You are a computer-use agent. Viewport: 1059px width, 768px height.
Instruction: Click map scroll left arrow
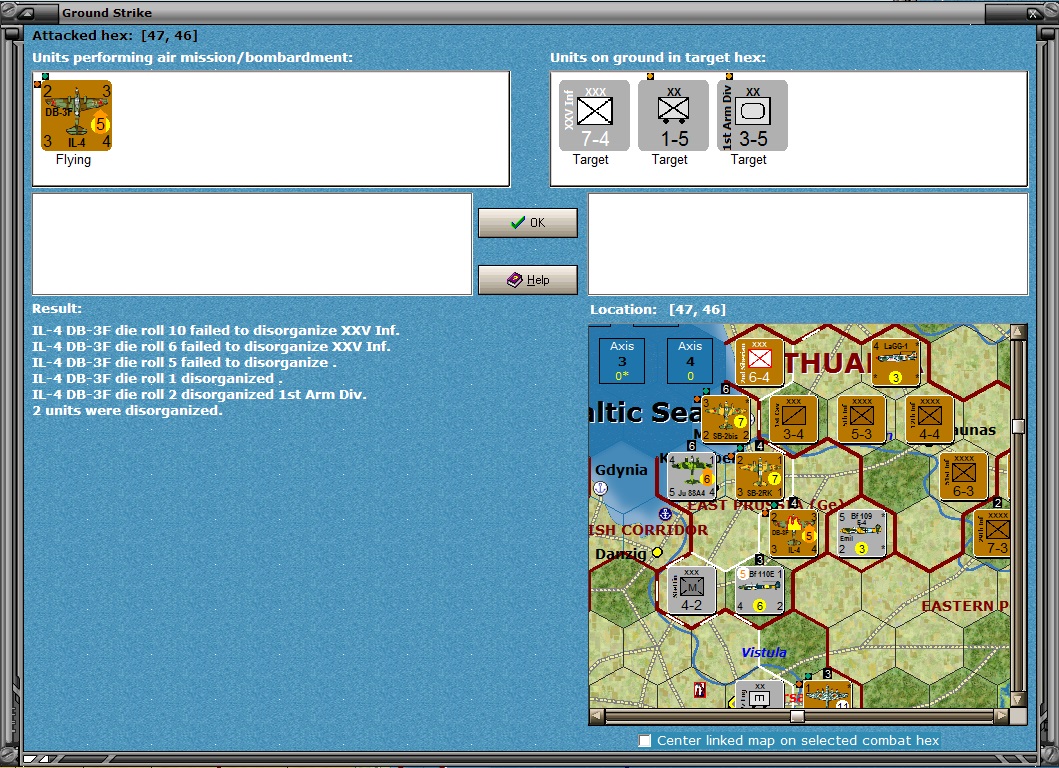596,716
